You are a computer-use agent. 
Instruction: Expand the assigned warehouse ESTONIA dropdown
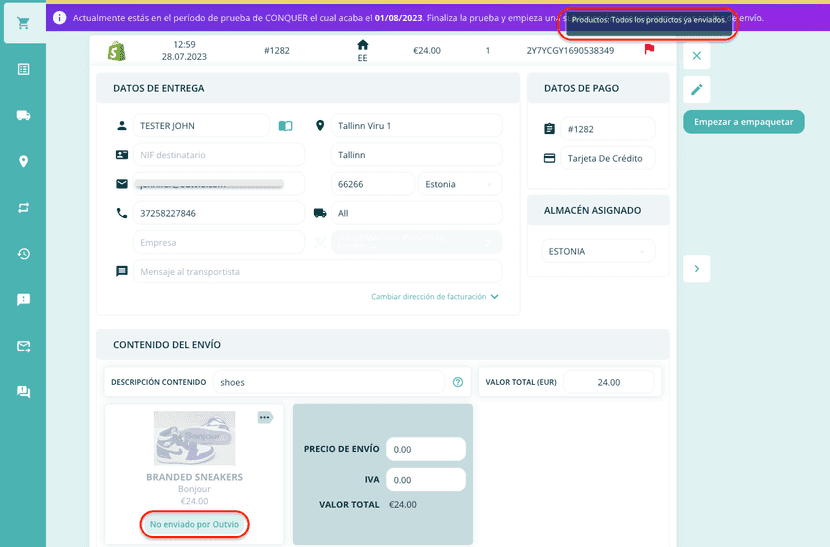[598, 251]
